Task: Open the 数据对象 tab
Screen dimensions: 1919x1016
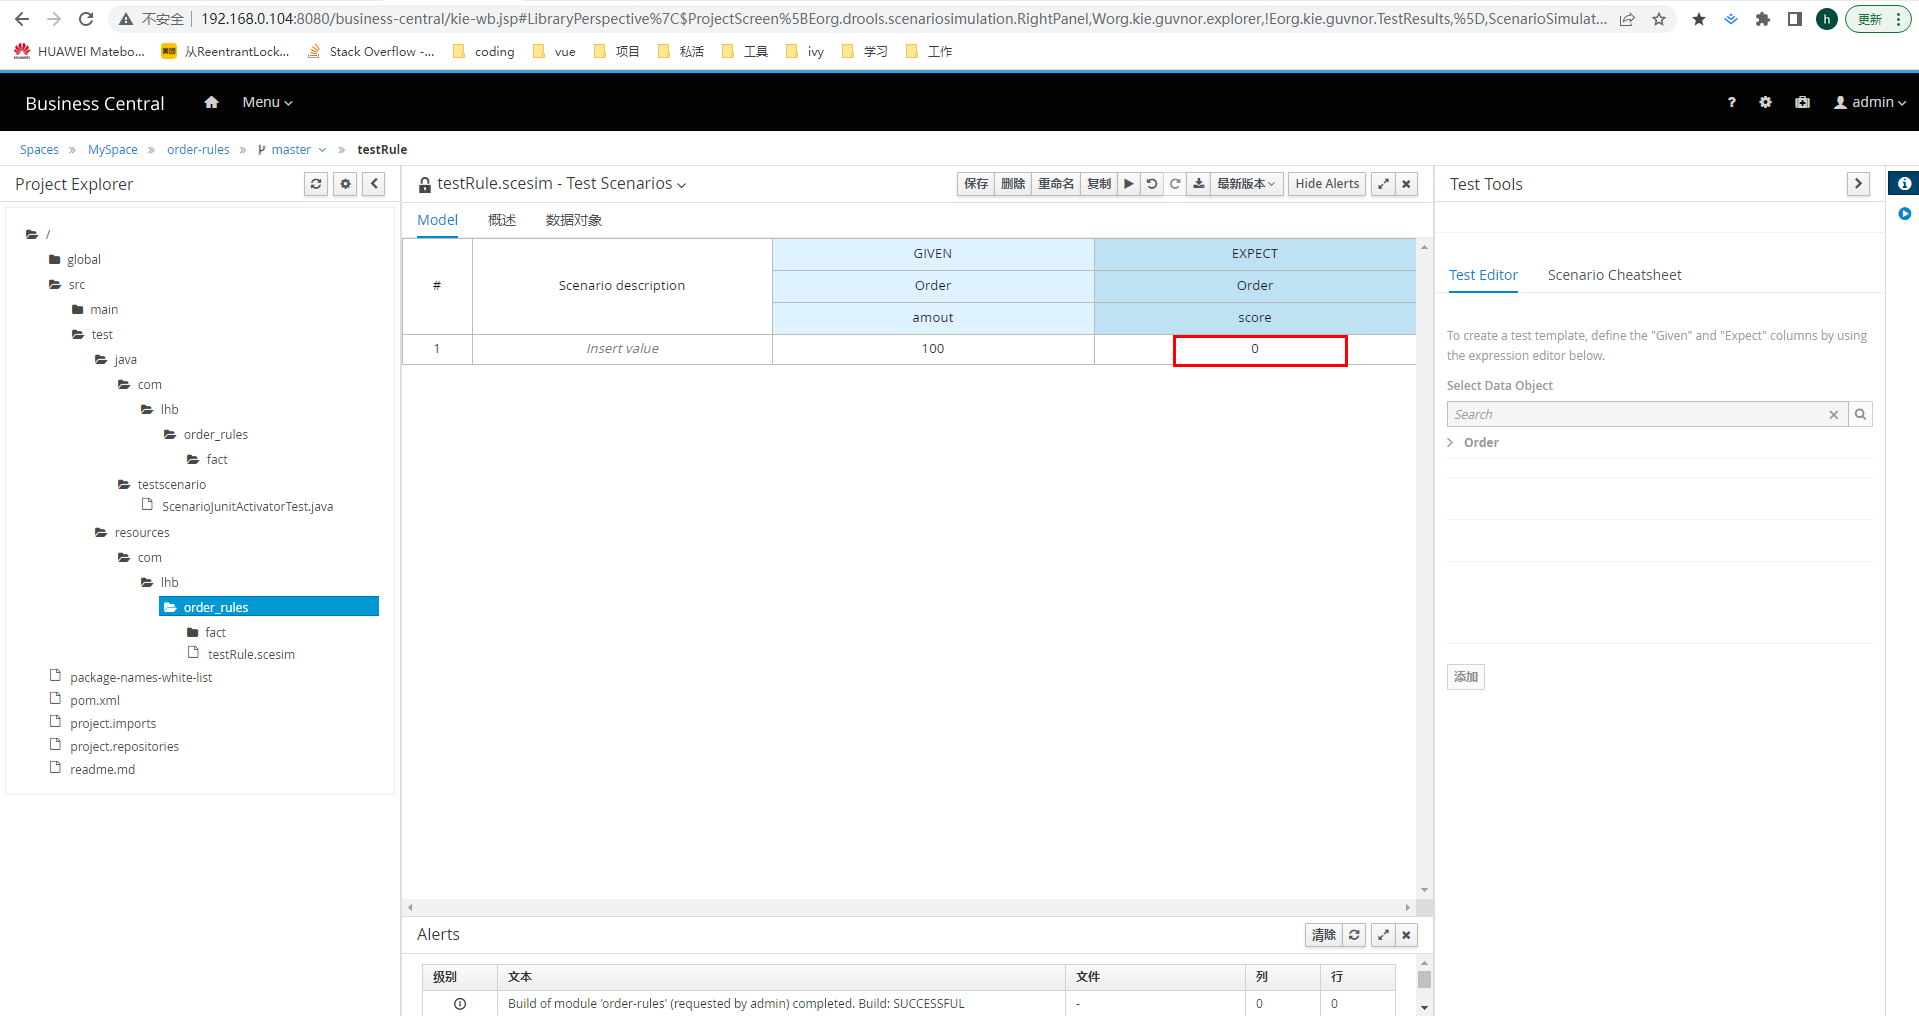Action: pyautogui.click(x=573, y=220)
